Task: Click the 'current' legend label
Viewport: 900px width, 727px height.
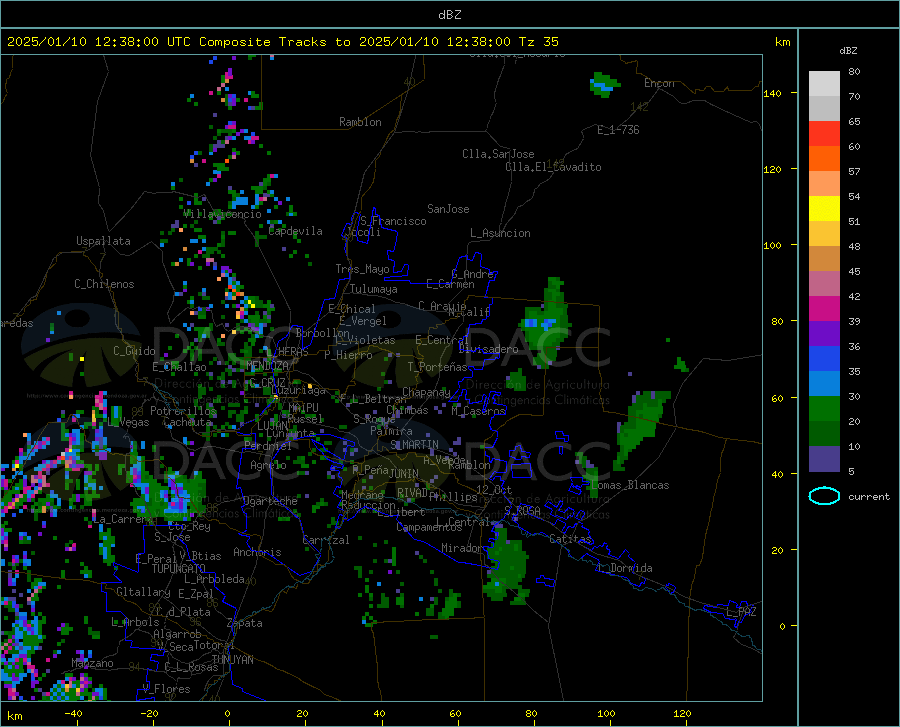Action: click(869, 496)
